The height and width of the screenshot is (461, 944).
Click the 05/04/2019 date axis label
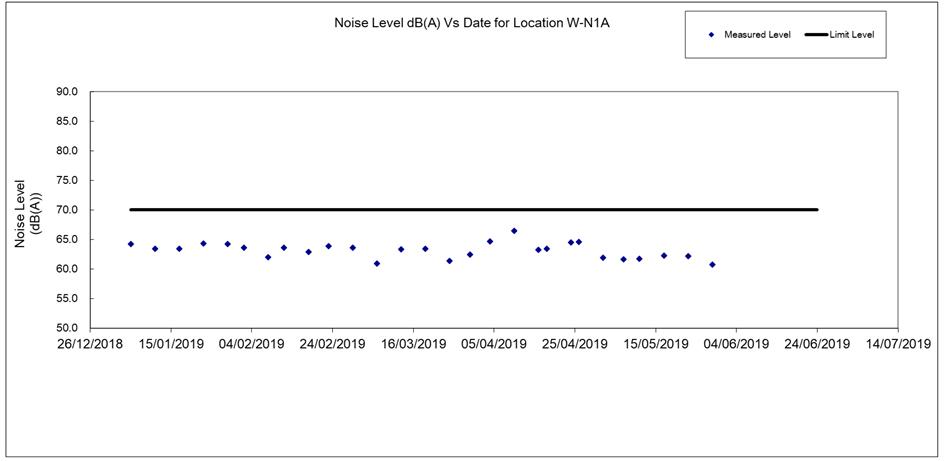pos(494,344)
